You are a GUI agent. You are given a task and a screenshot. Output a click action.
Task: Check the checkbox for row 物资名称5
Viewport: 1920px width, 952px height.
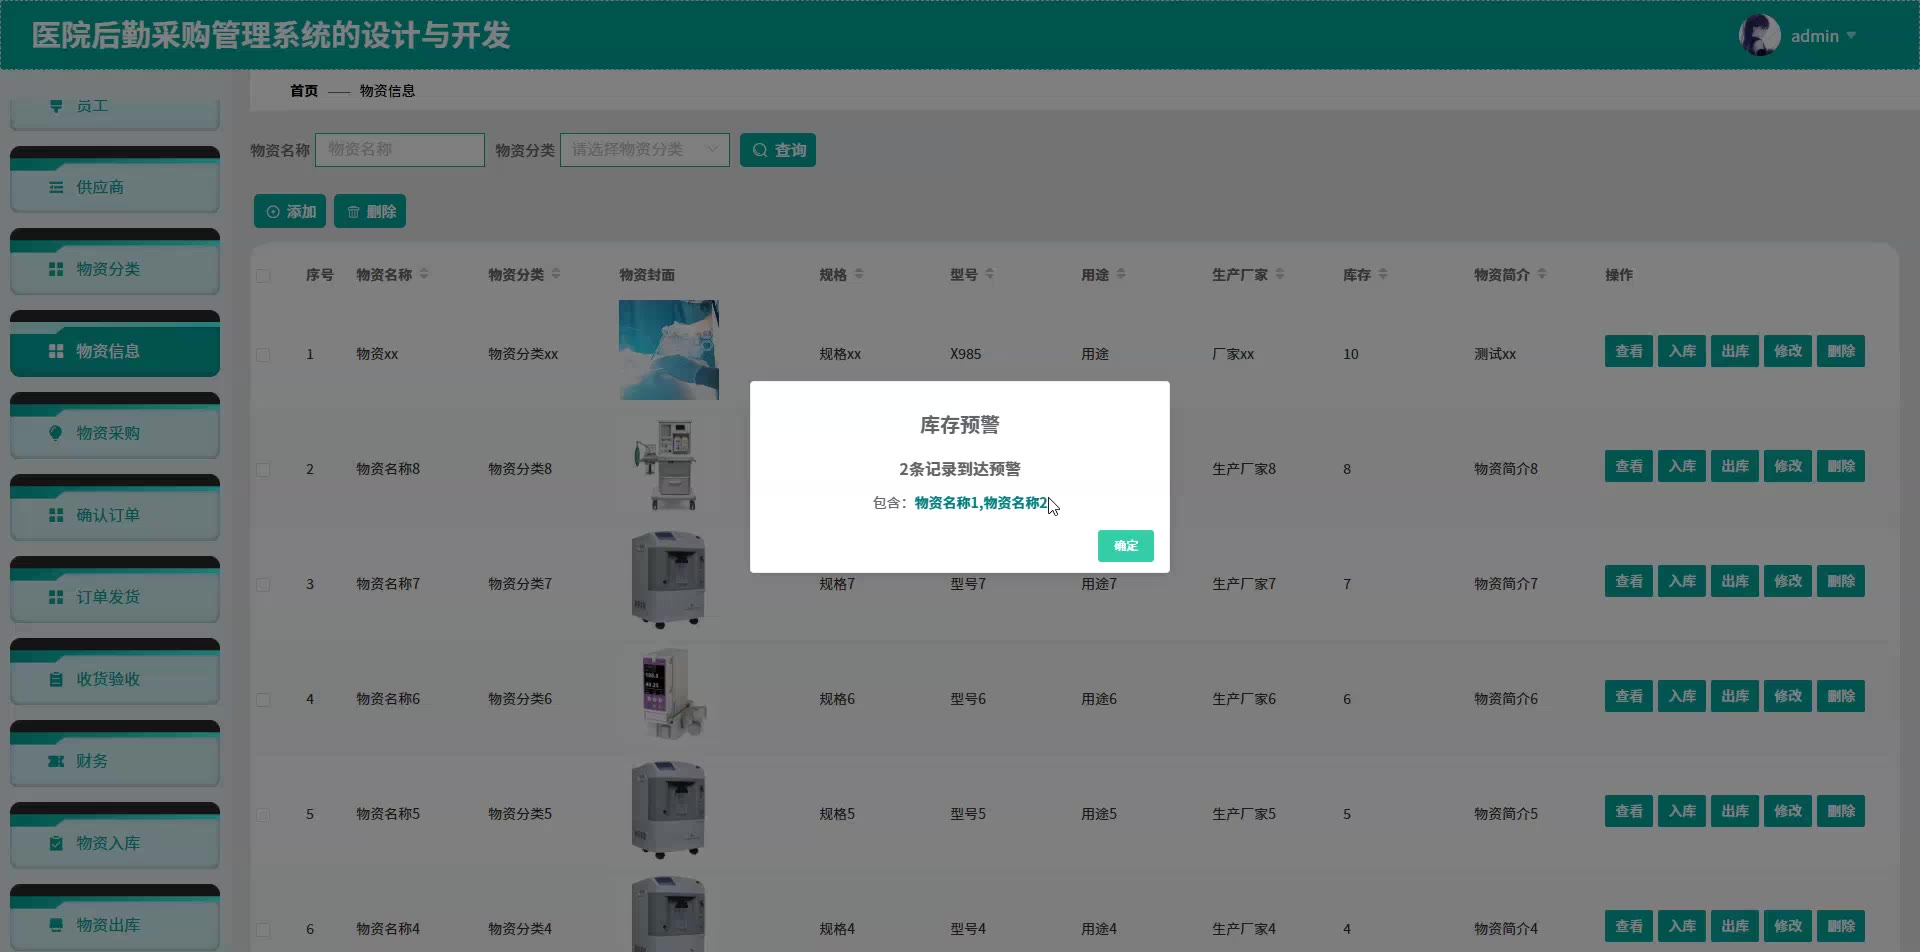263,814
